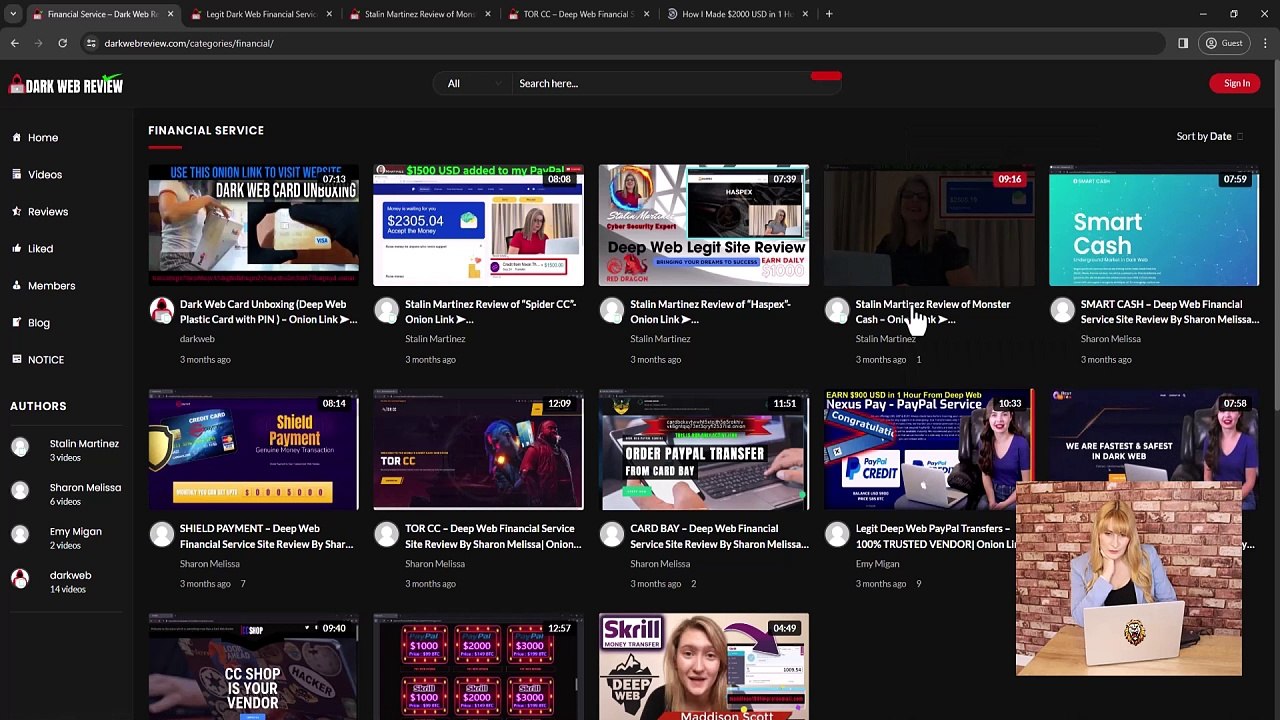The image size is (1280, 720).
Task: Open the Smart Cash video thumbnail
Action: point(1153,226)
